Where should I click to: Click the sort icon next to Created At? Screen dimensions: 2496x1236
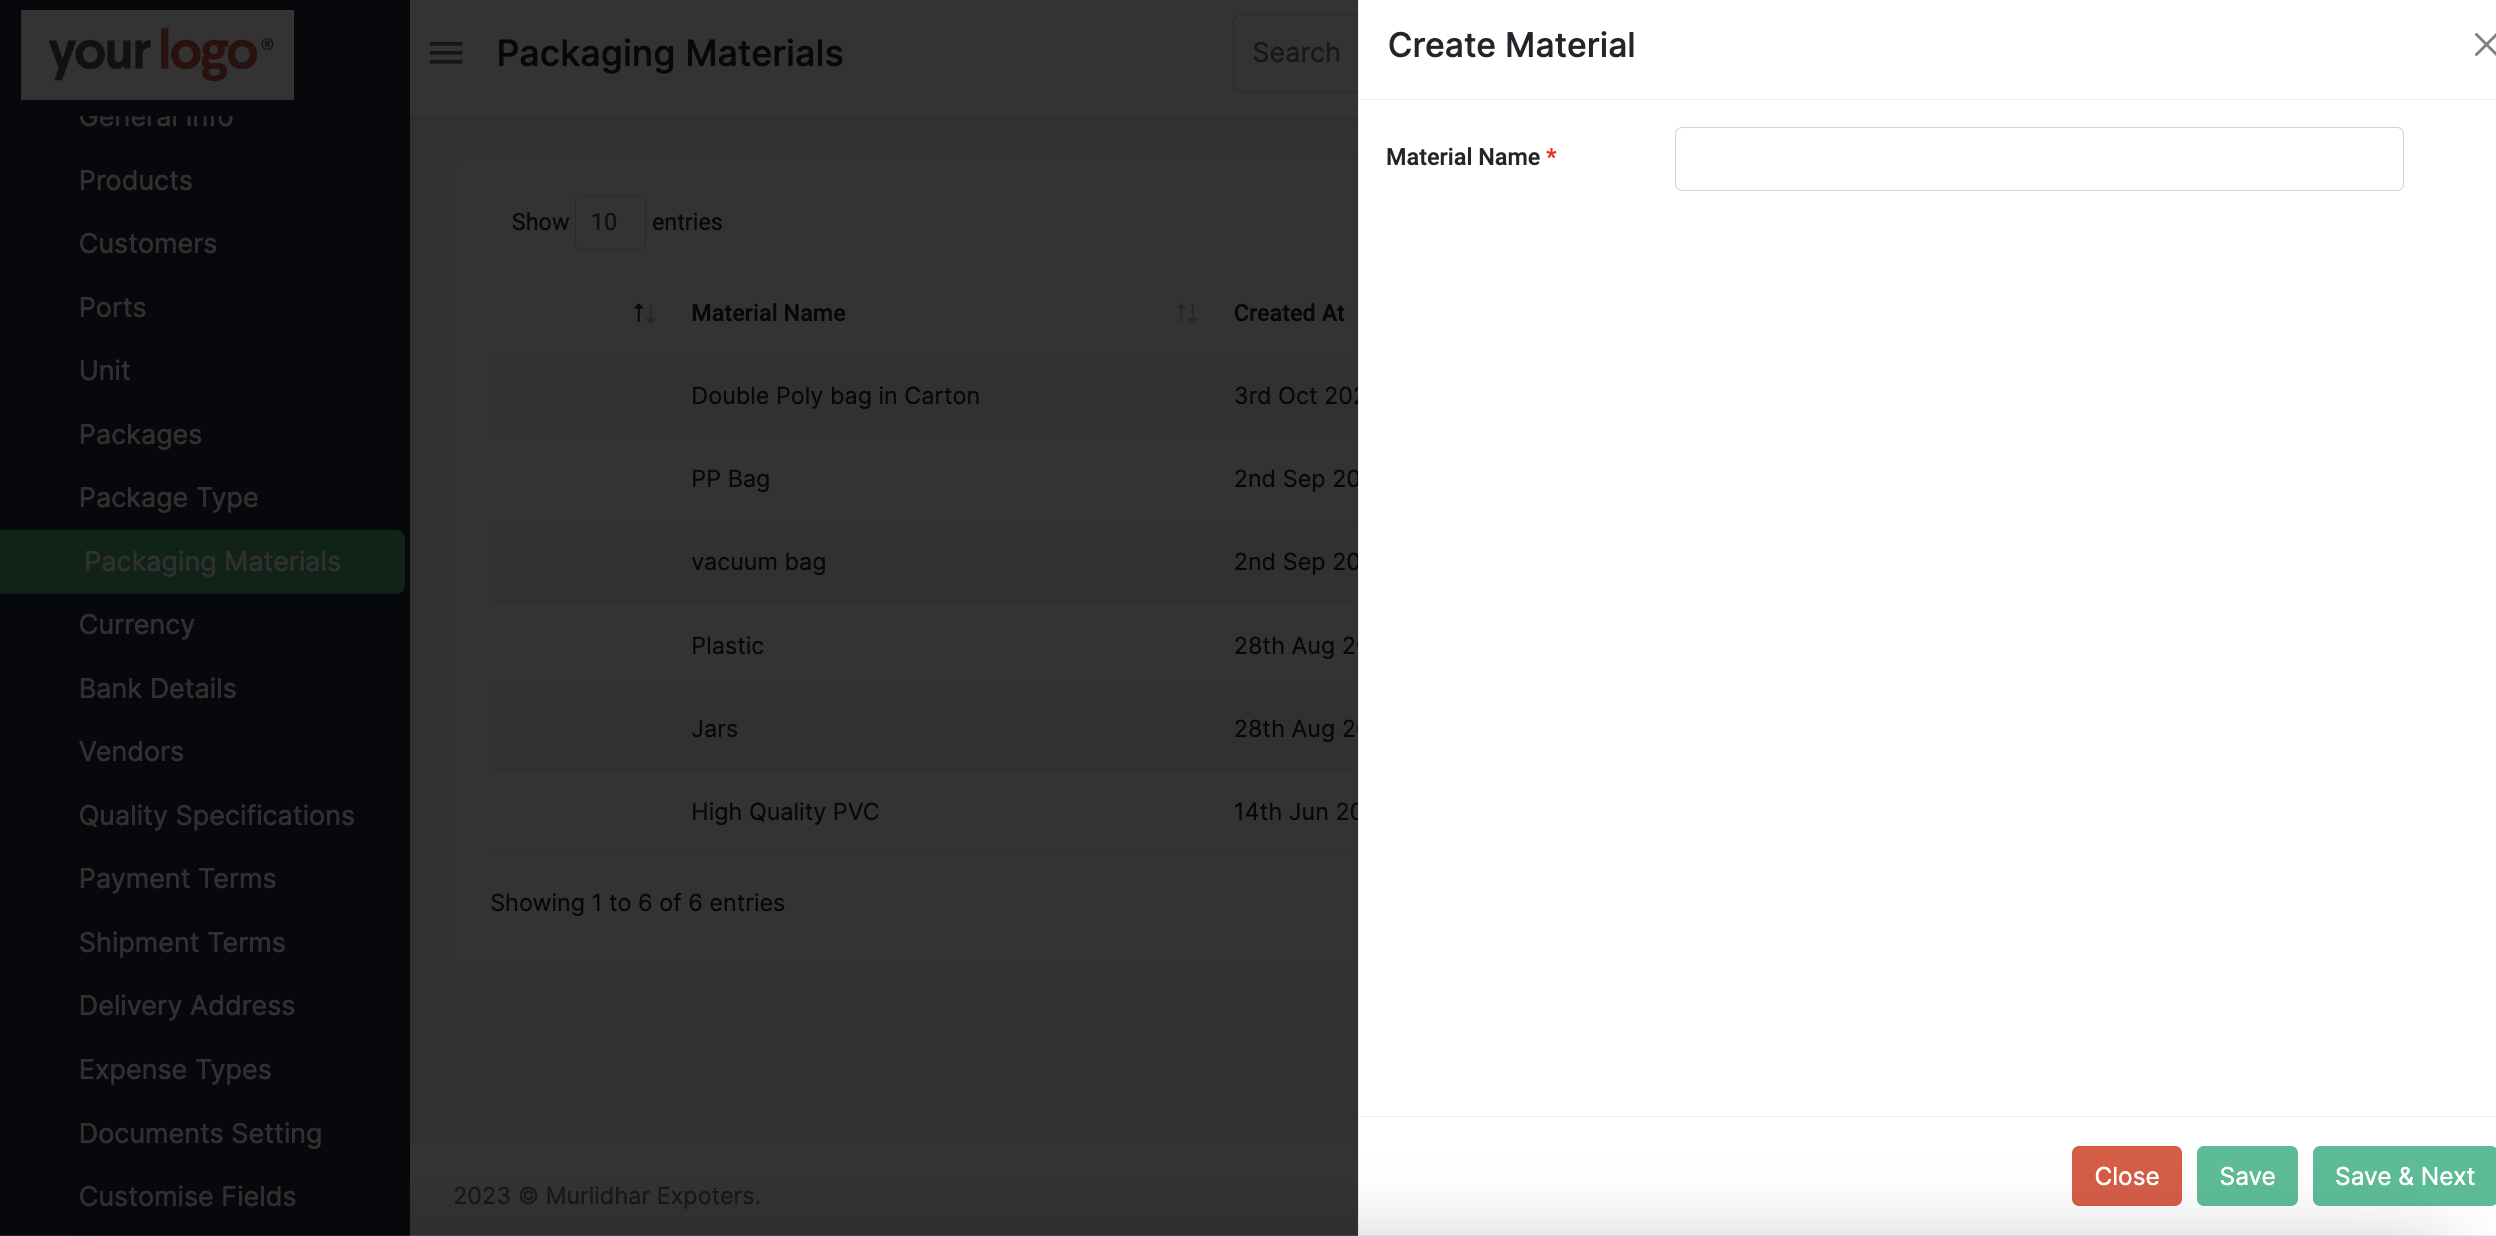pos(1187,313)
